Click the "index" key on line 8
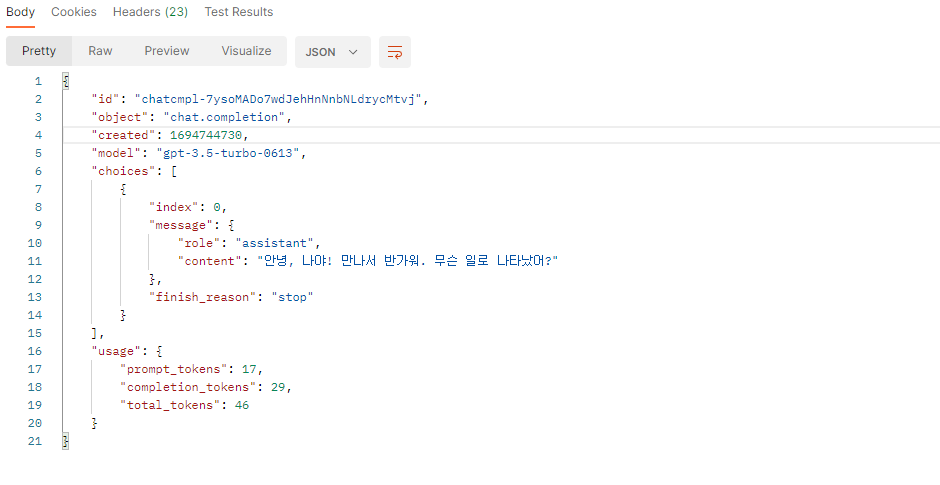The width and height of the screenshot is (940, 485). [x=174, y=207]
